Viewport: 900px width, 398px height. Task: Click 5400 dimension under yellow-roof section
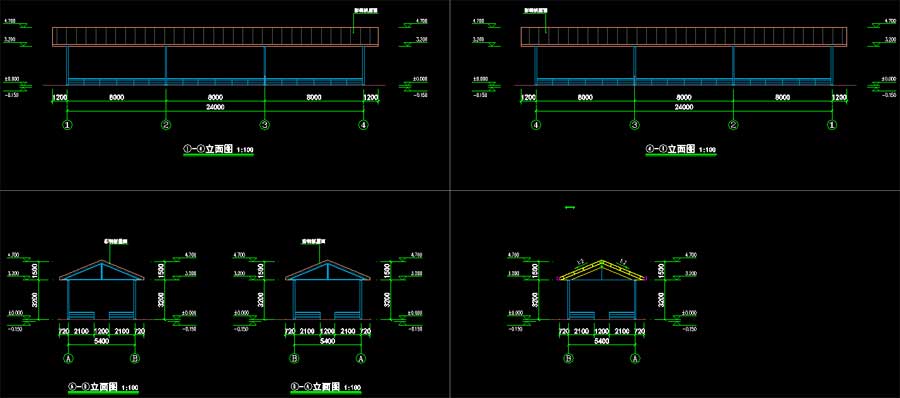coord(602,341)
